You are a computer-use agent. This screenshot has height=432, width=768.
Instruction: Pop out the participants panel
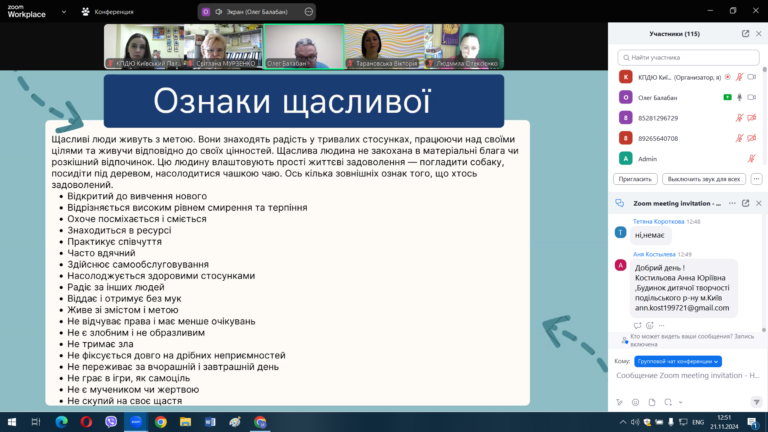(x=745, y=33)
